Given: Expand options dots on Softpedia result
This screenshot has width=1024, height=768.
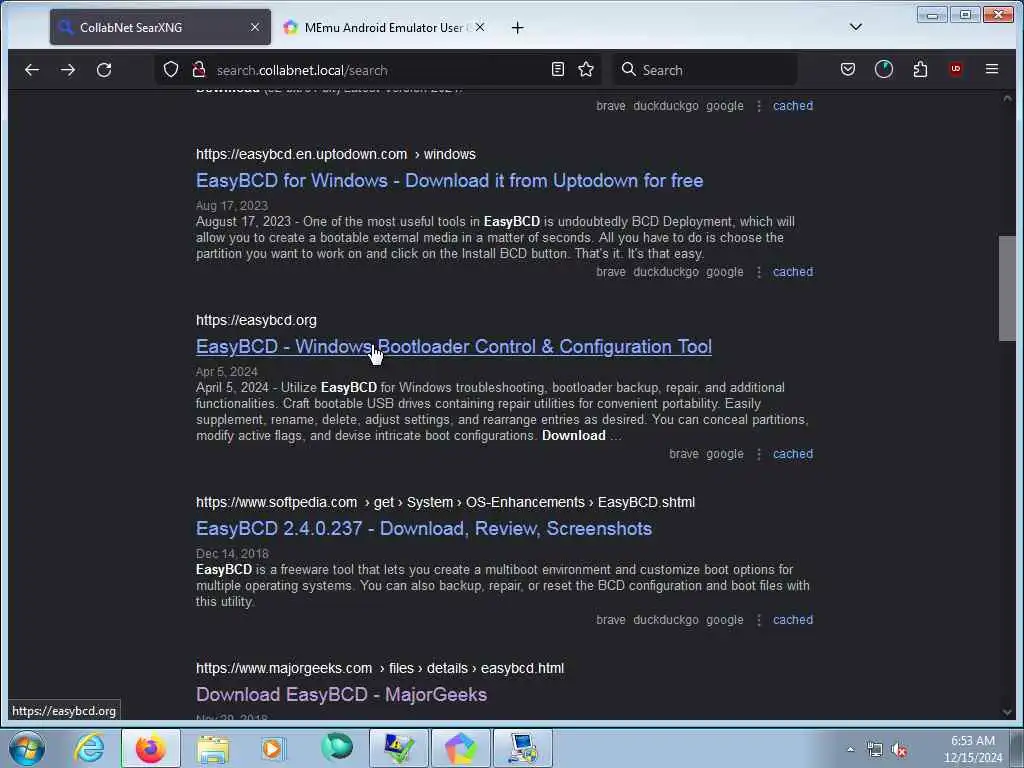Looking at the screenshot, I should 758,620.
